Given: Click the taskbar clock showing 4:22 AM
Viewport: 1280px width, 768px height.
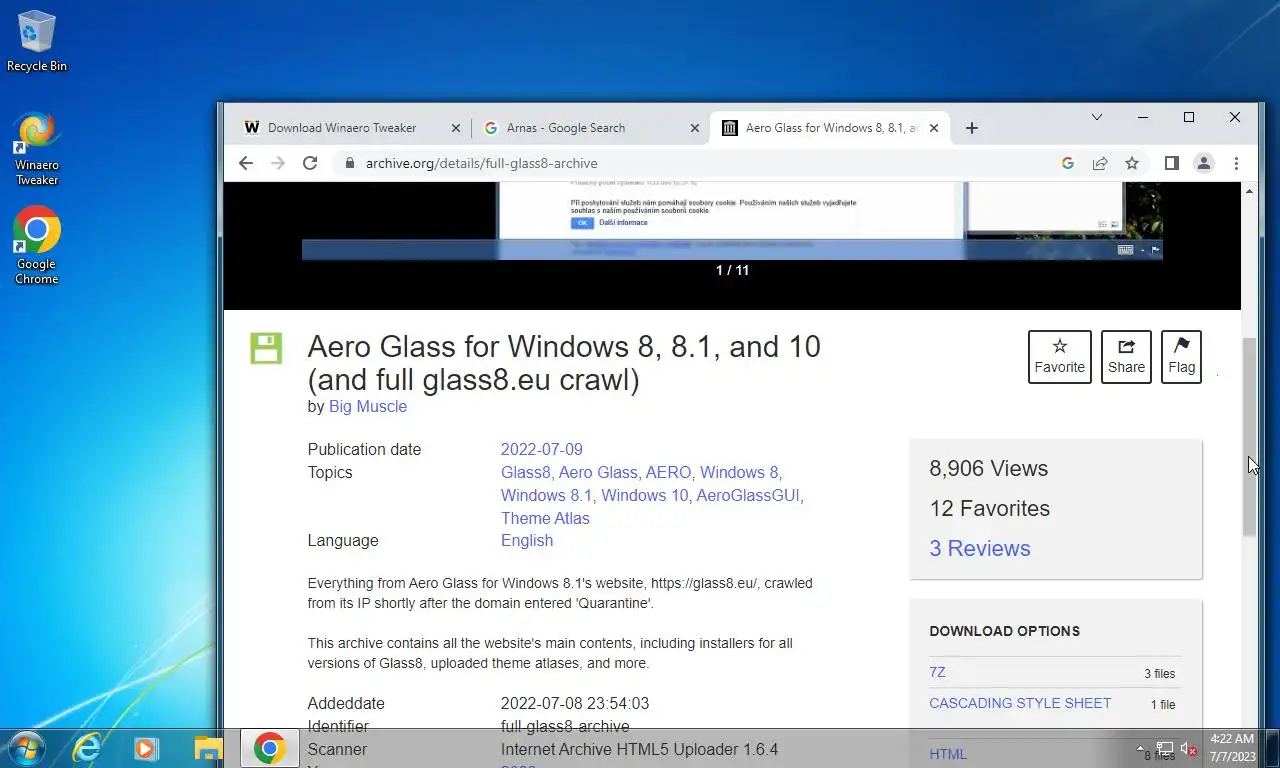Looking at the screenshot, I should (x=1232, y=748).
